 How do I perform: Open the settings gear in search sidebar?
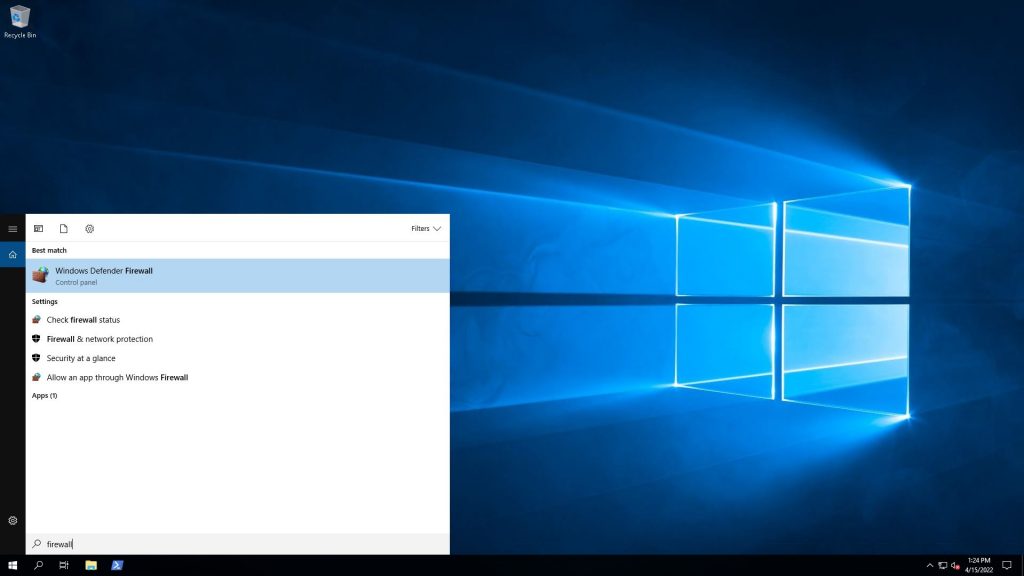click(x=13, y=520)
